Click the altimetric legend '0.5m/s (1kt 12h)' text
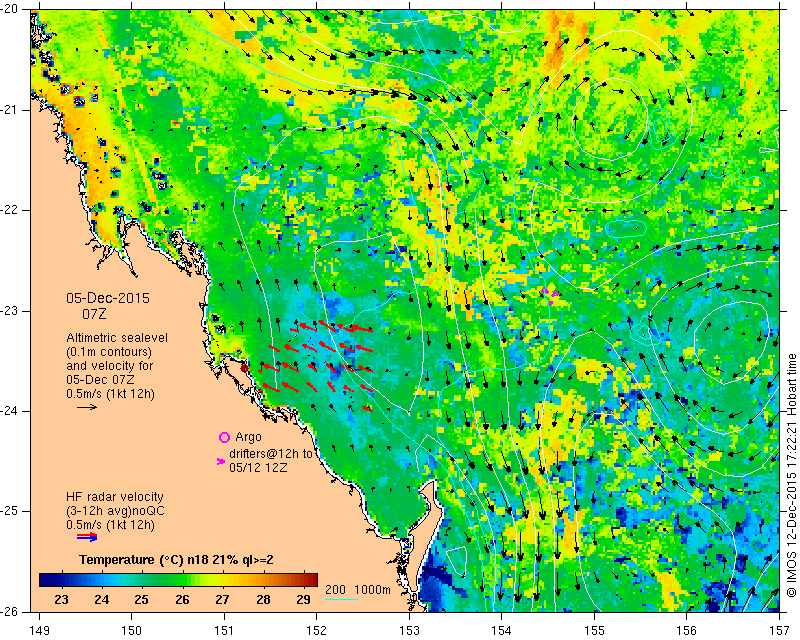Image resolution: width=800 pixels, height=640 pixels. (x=110, y=394)
